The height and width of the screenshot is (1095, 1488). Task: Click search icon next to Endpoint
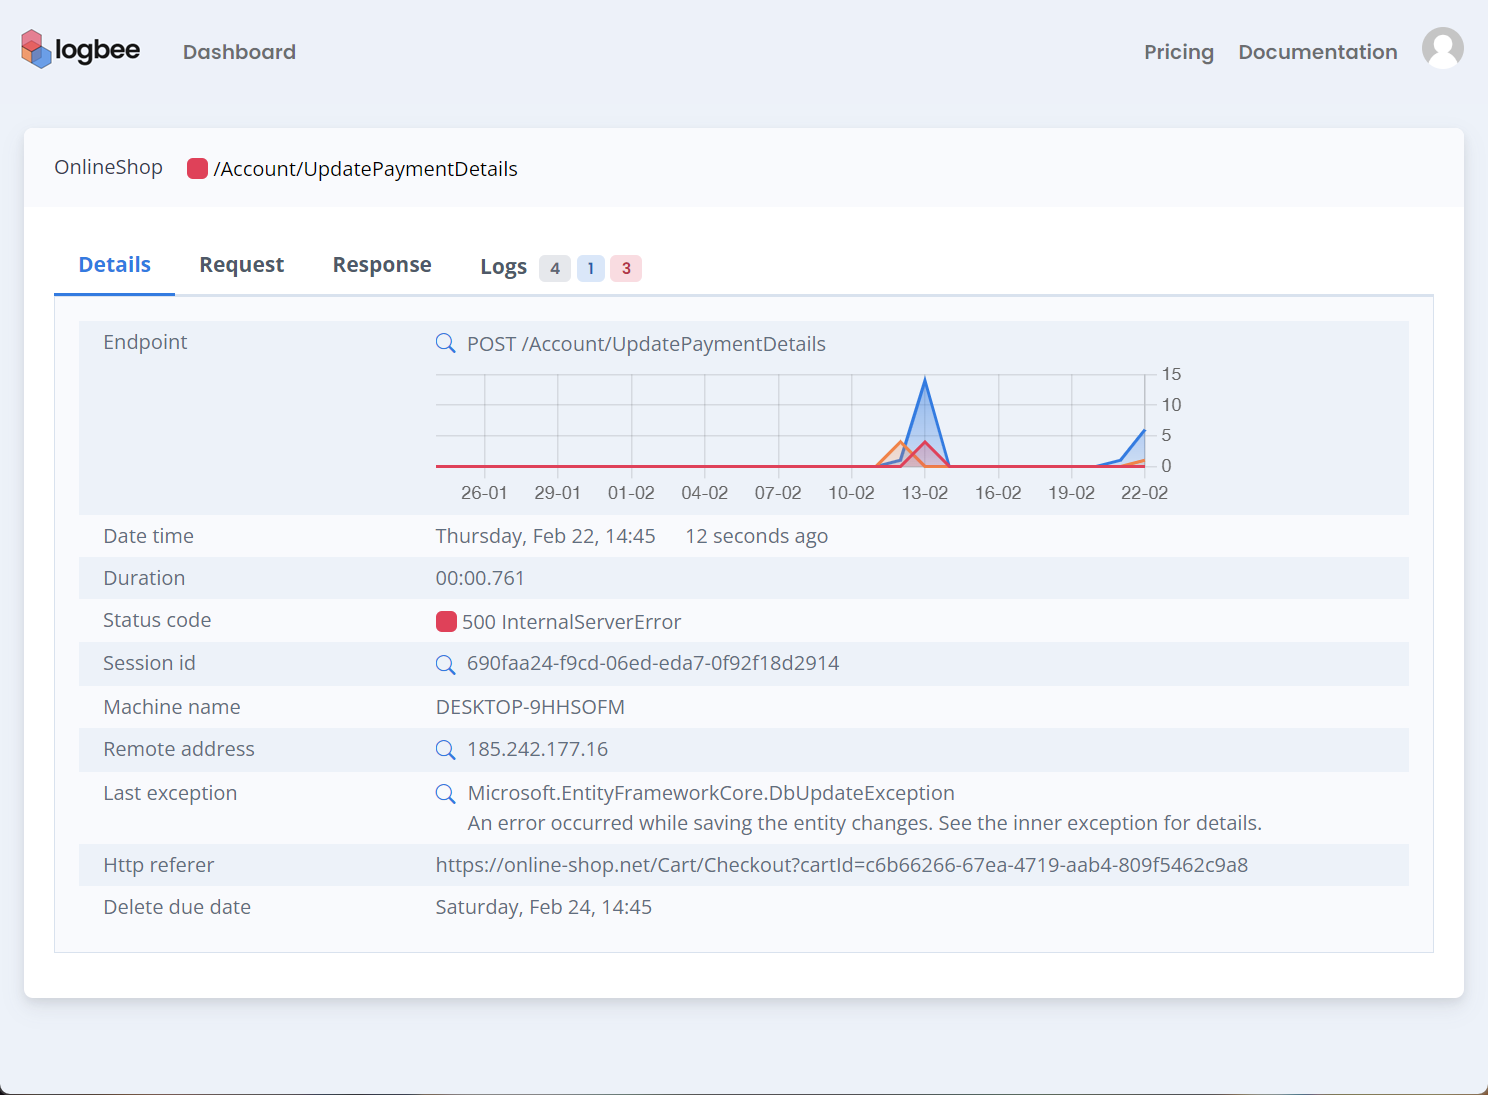446,344
